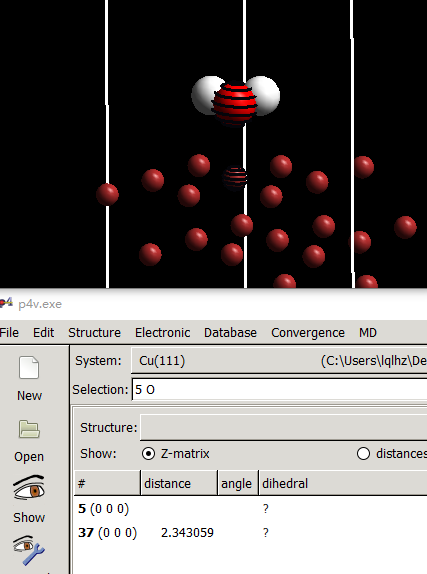
Task: Click the dihedral column header
Action: click(x=343, y=483)
